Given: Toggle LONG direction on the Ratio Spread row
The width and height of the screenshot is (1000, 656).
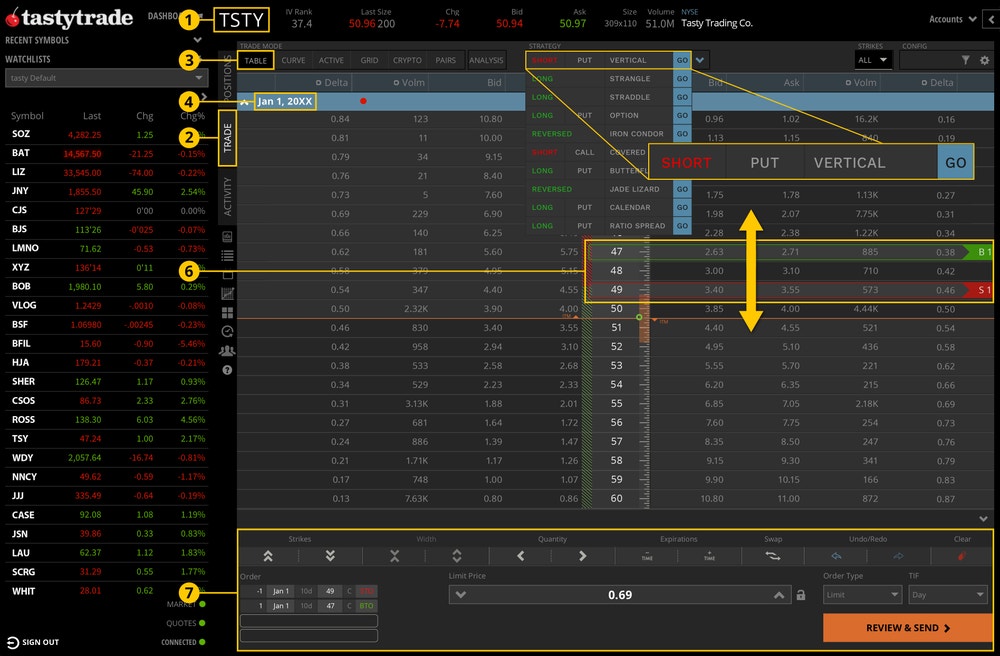Looking at the screenshot, I should pos(542,226).
